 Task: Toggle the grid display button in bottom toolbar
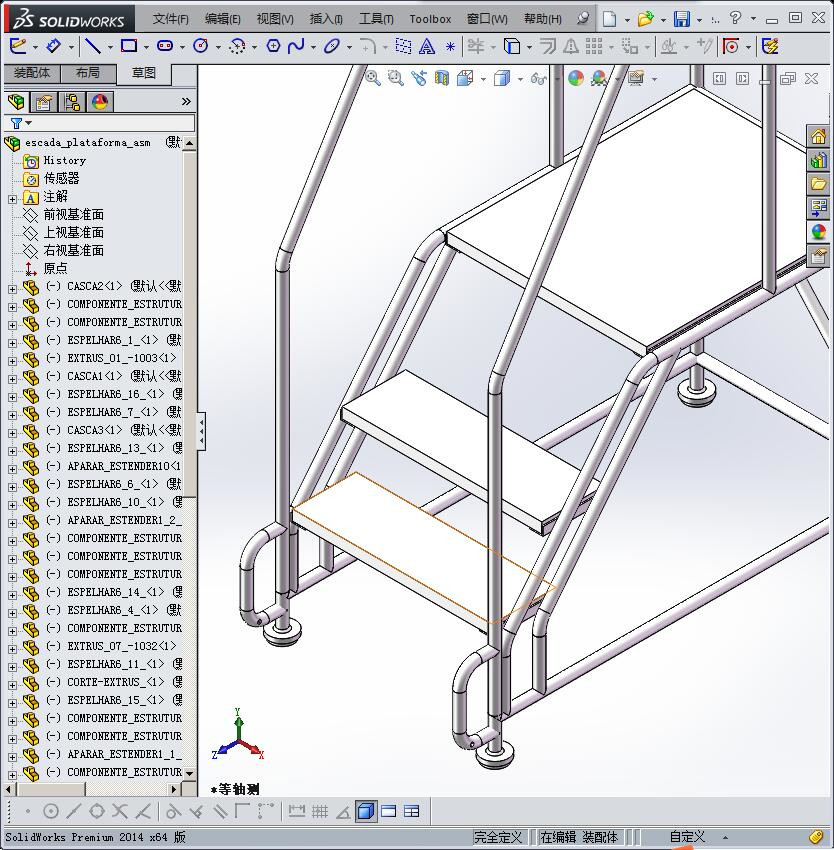[x=319, y=811]
